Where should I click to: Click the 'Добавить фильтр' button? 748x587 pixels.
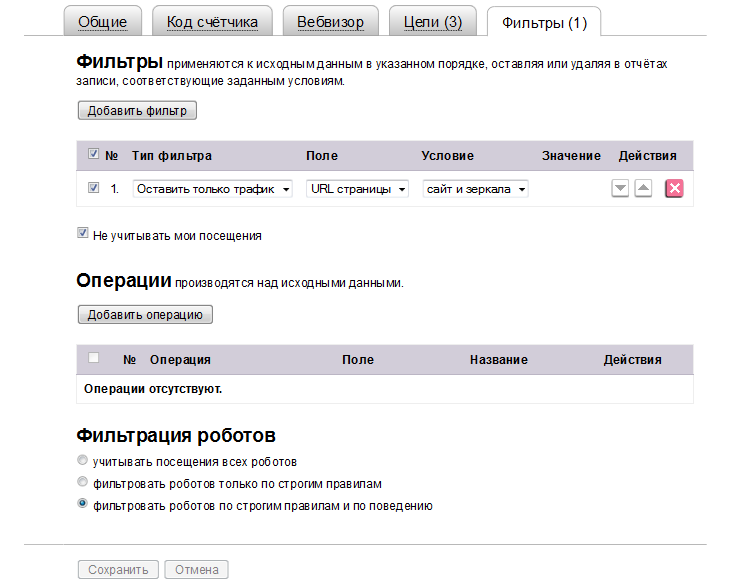137,110
